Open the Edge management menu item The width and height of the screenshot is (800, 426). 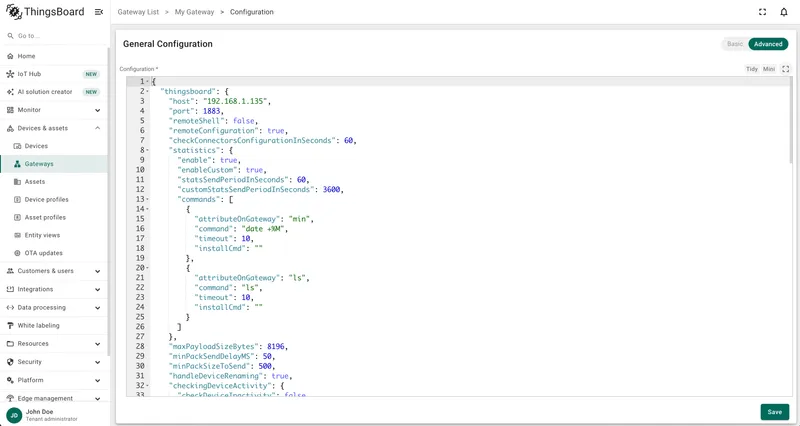(54, 398)
